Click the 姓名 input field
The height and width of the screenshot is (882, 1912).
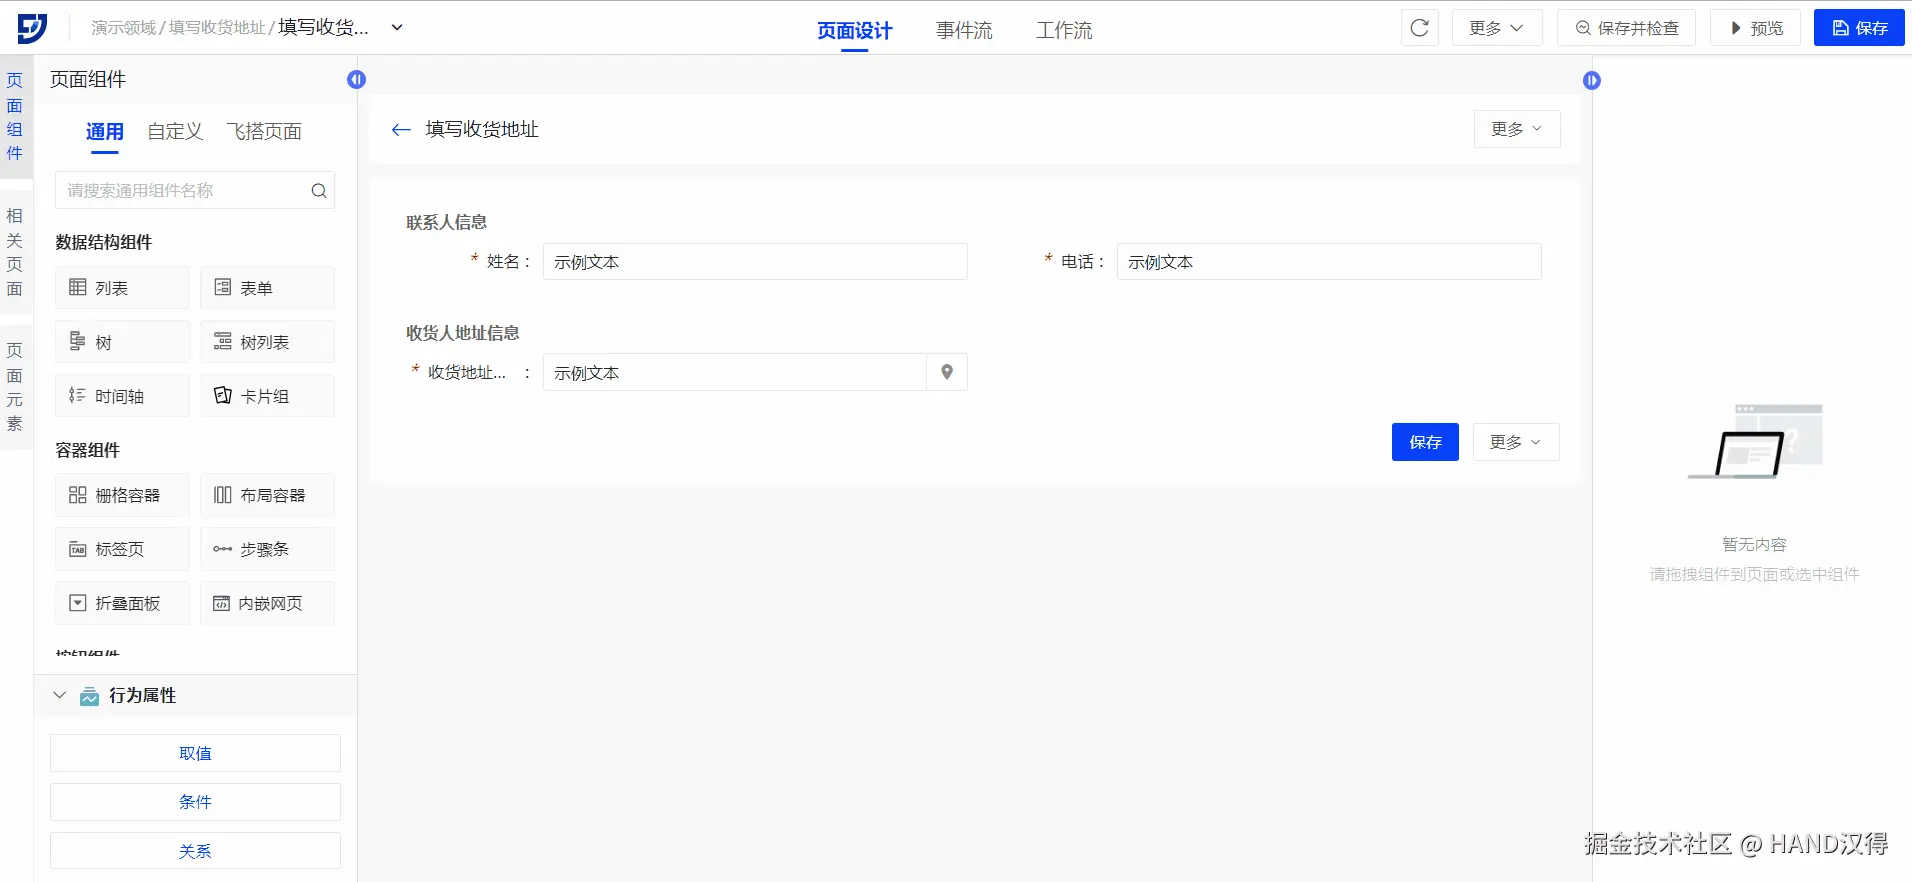[x=755, y=262]
